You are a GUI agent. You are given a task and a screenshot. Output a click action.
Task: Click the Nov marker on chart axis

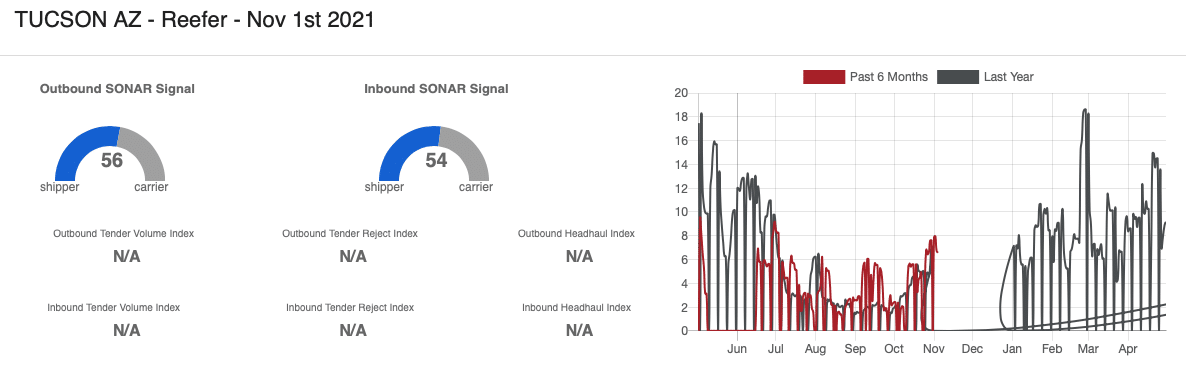point(934,349)
